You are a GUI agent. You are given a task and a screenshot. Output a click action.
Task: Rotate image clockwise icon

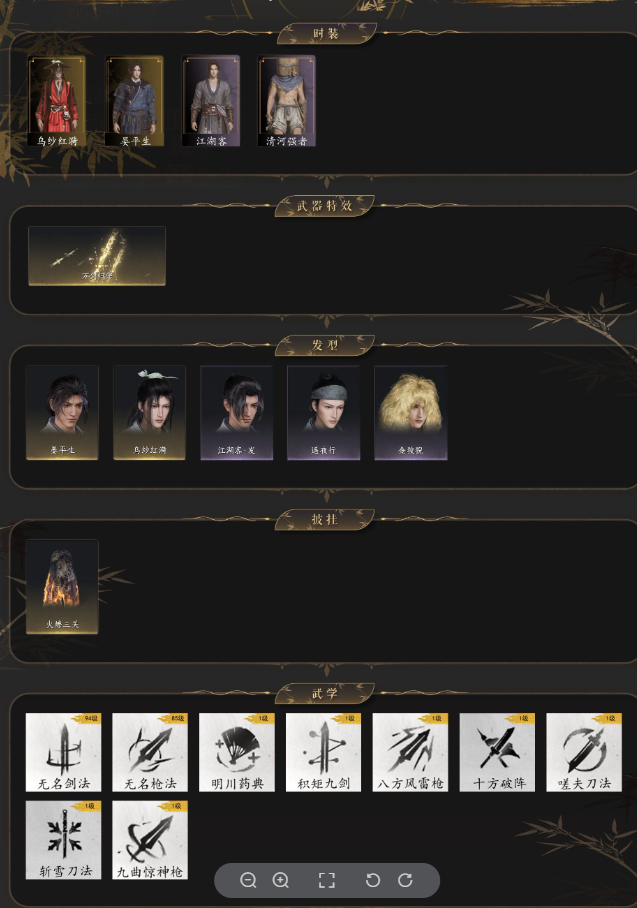pos(405,880)
